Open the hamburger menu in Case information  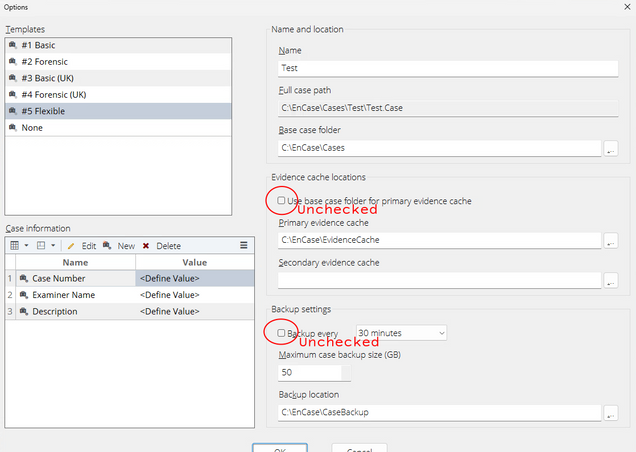coord(244,245)
